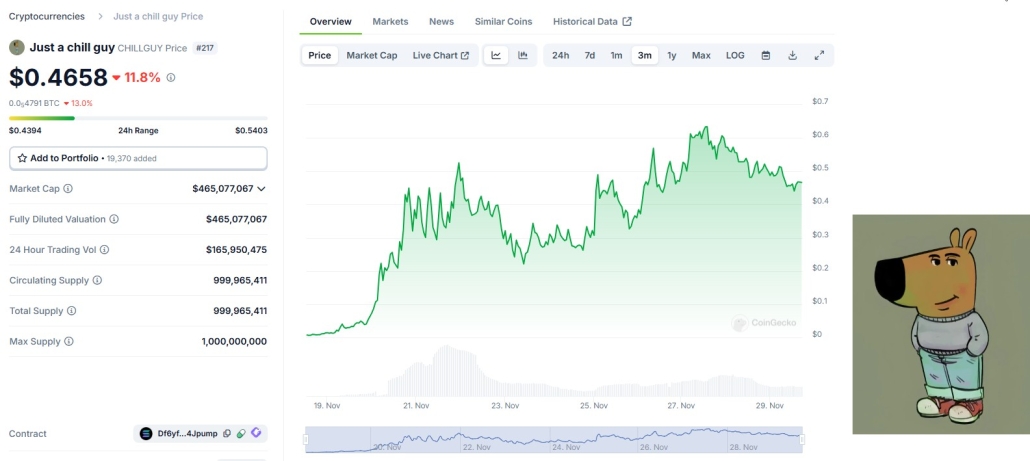Screen dimensions: 1030x461
Task: Click the chart range navigator strip
Action: pos(553,439)
